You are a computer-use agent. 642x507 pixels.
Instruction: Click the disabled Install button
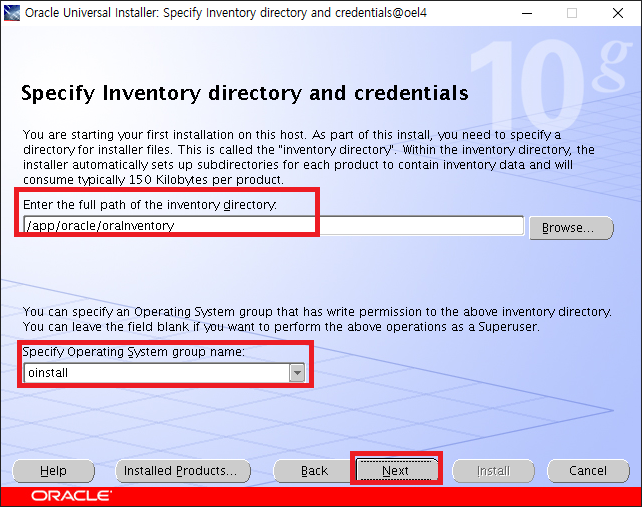click(x=493, y=471)
